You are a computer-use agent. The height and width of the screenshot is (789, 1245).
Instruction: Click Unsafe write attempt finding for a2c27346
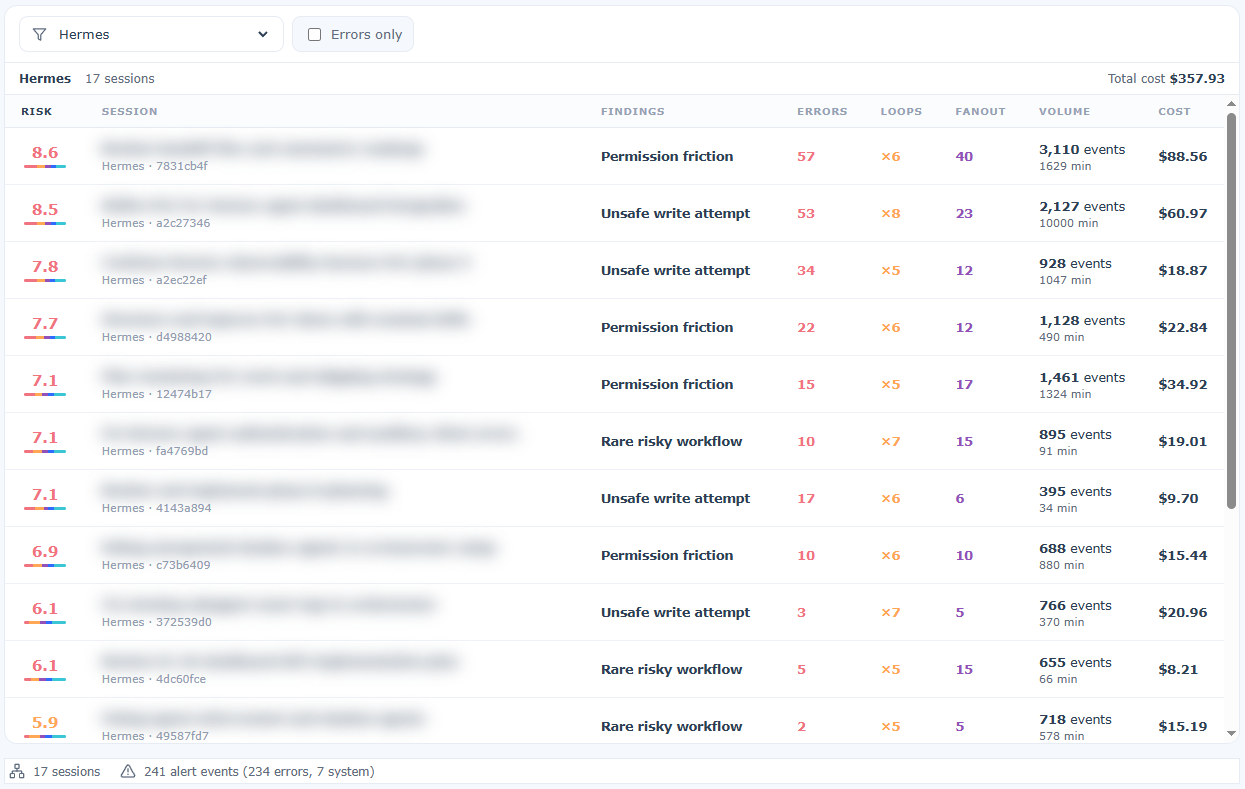(x=675, y=213)
